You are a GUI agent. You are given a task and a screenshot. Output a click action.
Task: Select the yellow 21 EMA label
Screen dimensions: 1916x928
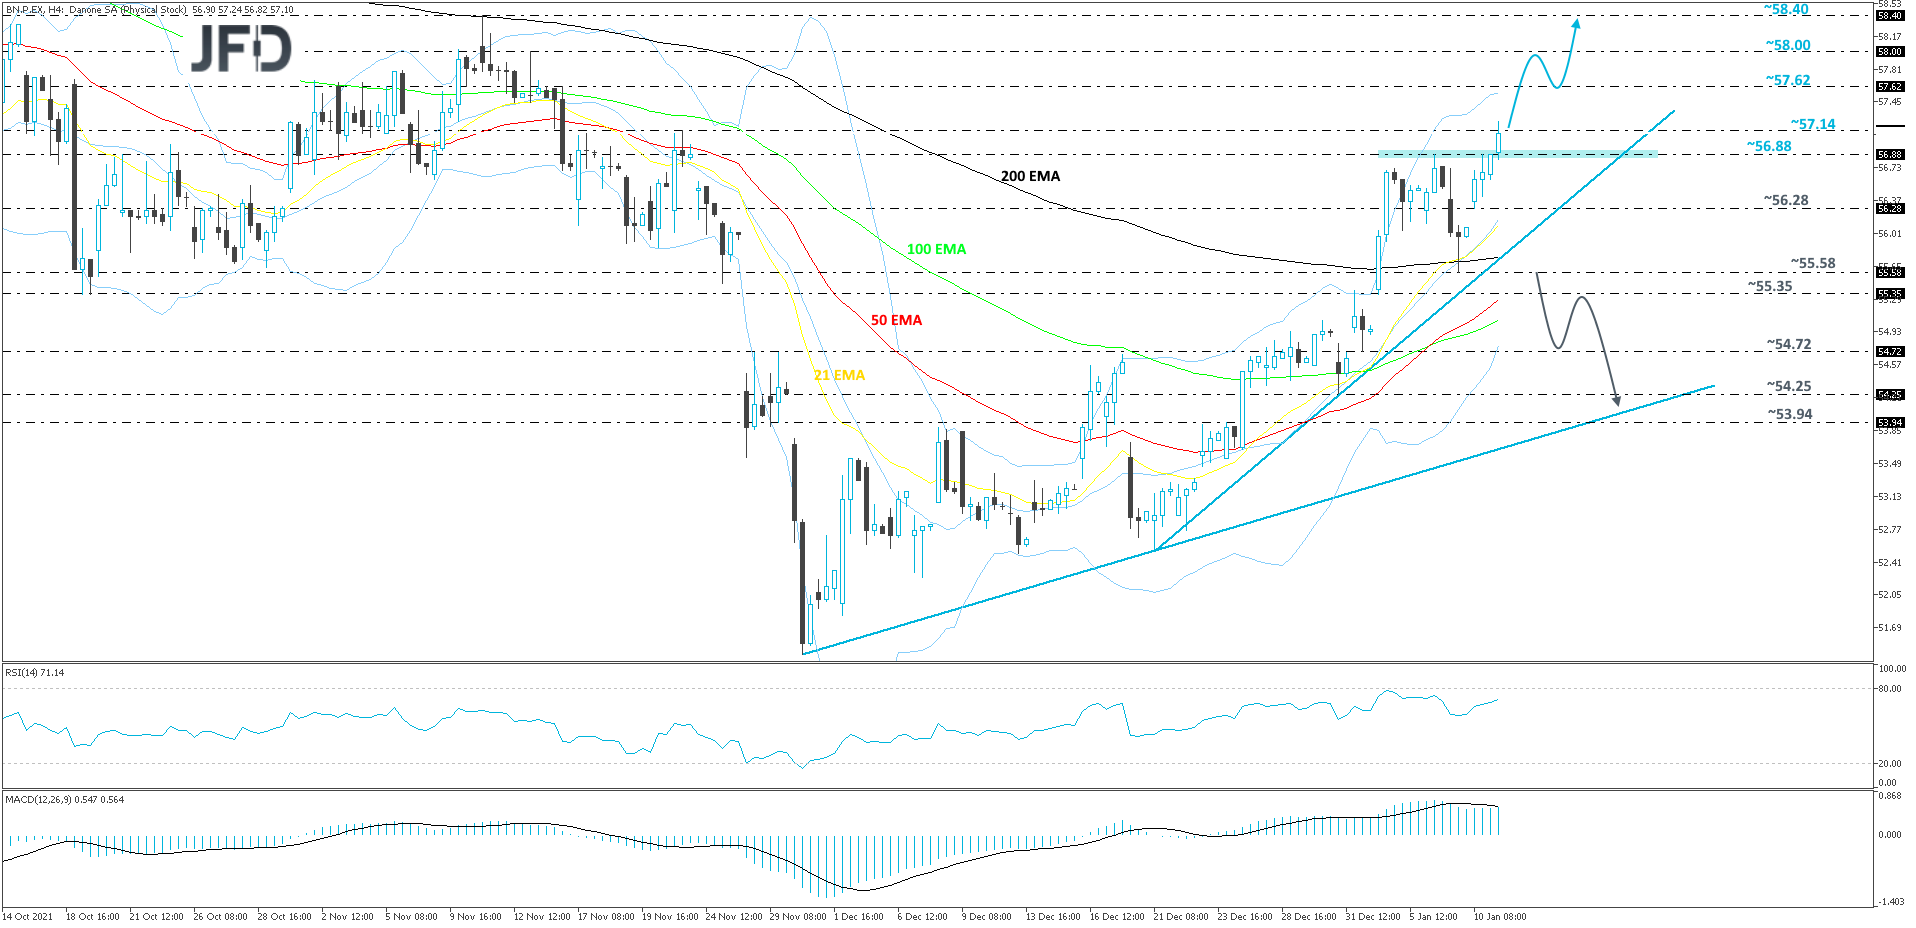[x=839, y=375]
